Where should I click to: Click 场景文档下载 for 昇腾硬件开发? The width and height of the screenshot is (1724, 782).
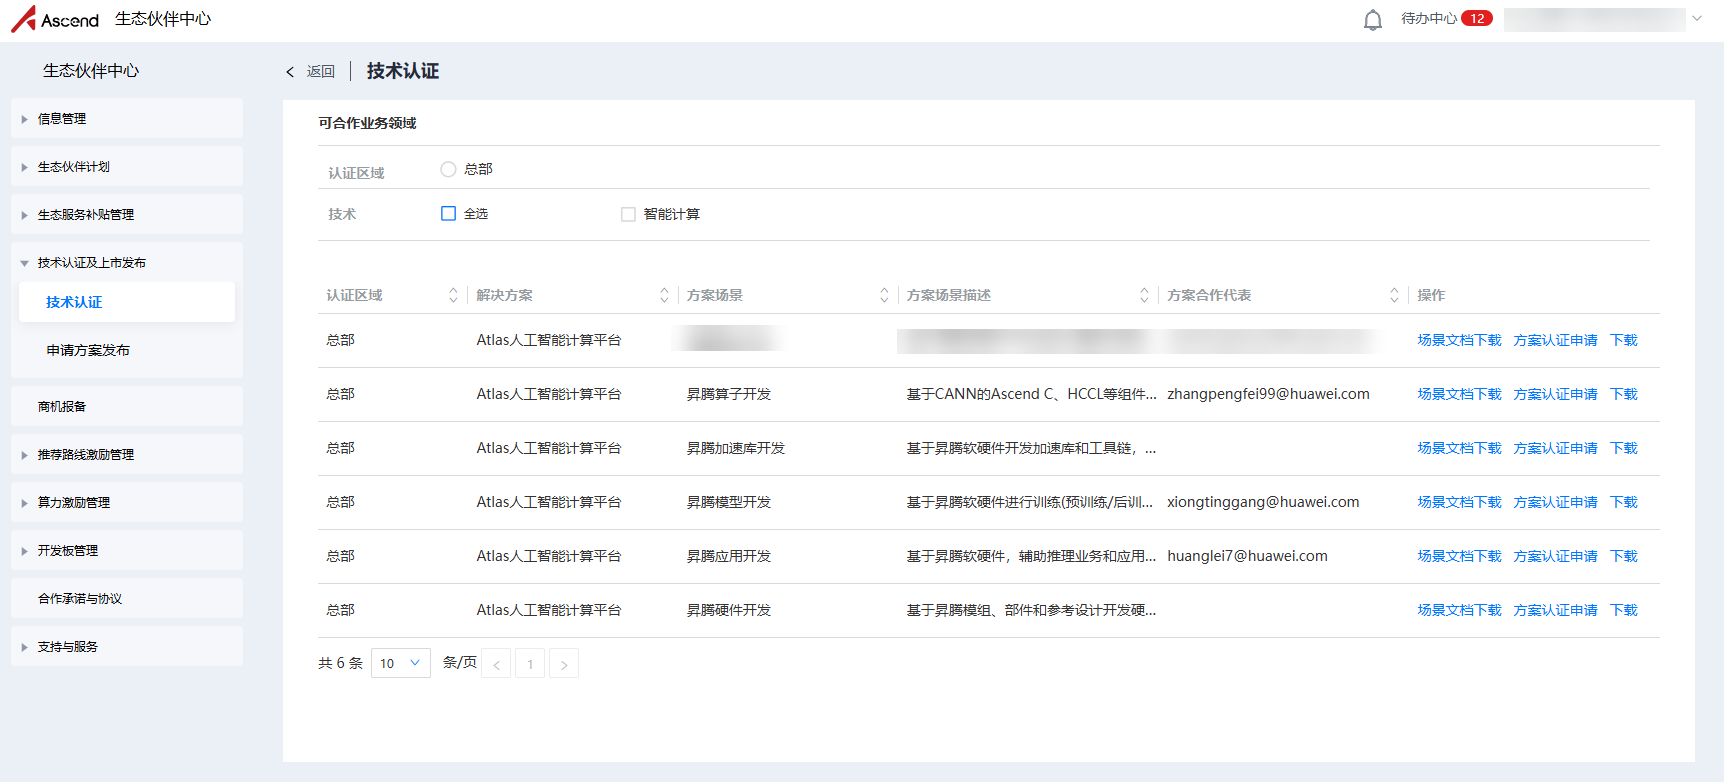coord(1459,610)
